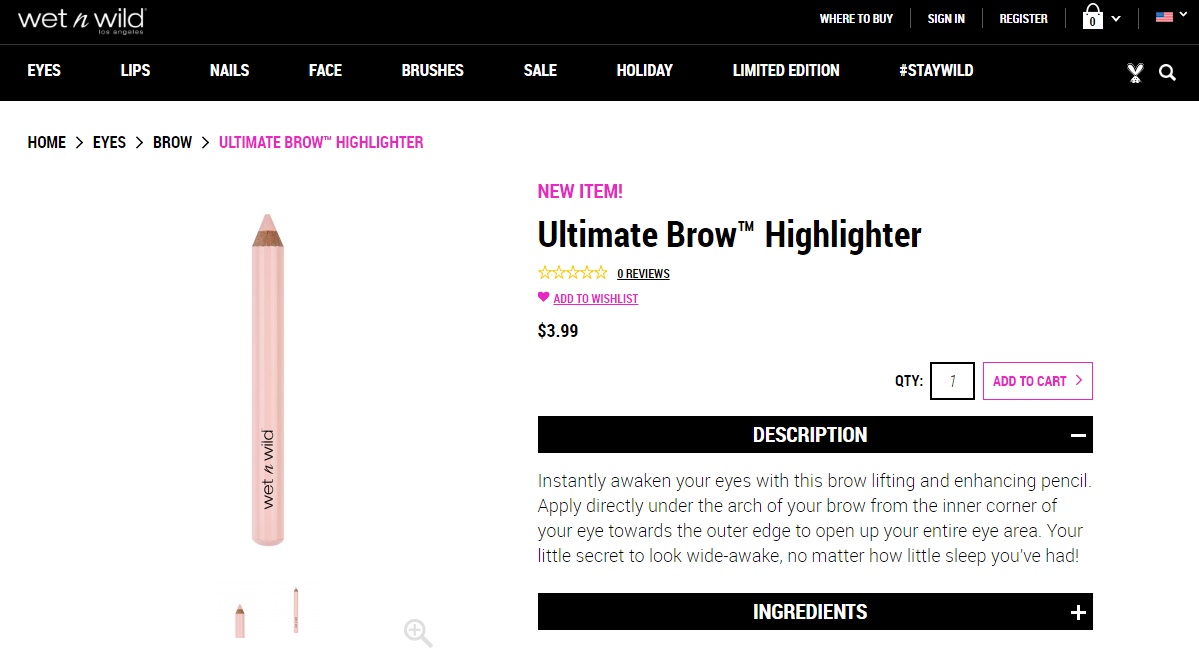Open the Lips menu
Viewport: 1199px width, 648px height.
tap(135, 71)
